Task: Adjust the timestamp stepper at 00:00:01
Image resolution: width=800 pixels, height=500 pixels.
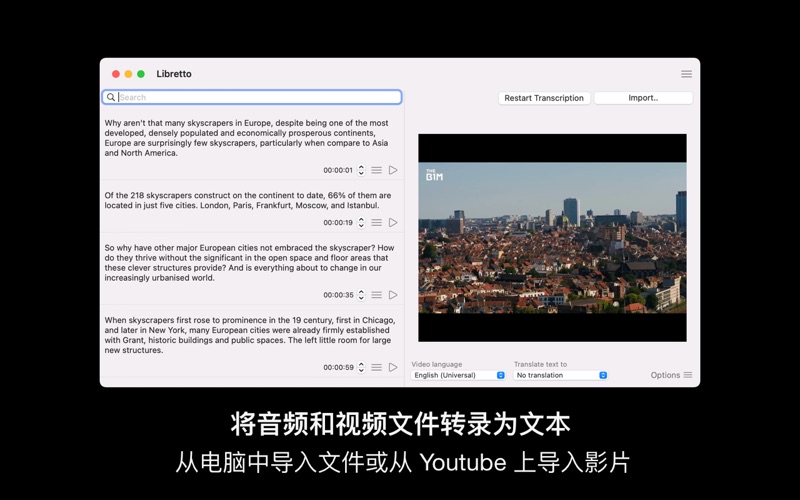Action: point(361,170)
